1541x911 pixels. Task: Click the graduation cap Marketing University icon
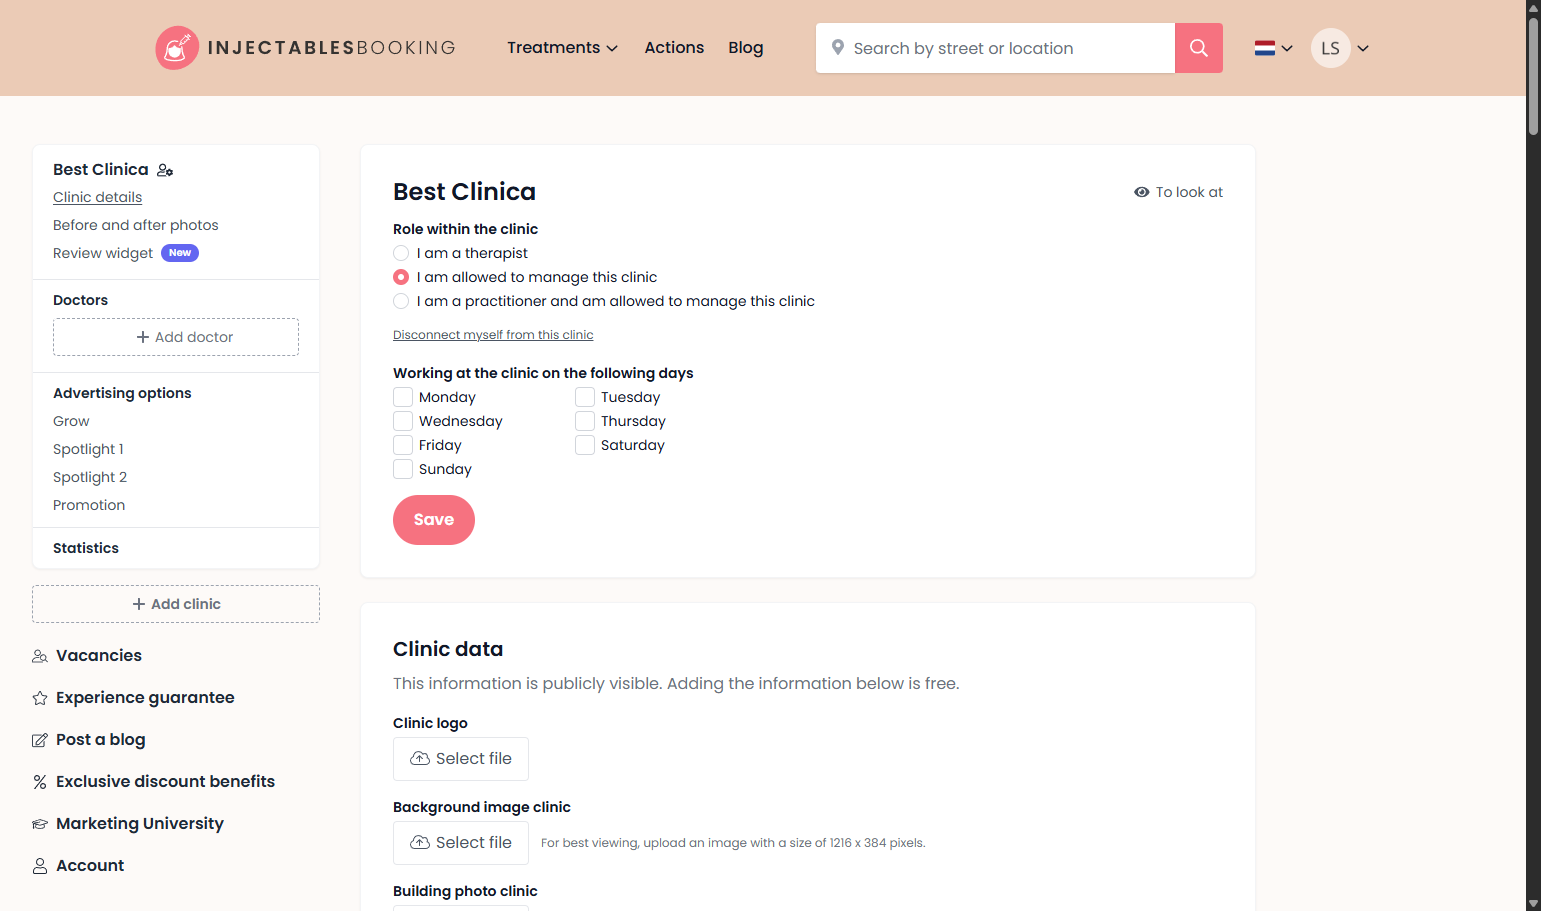40,824
